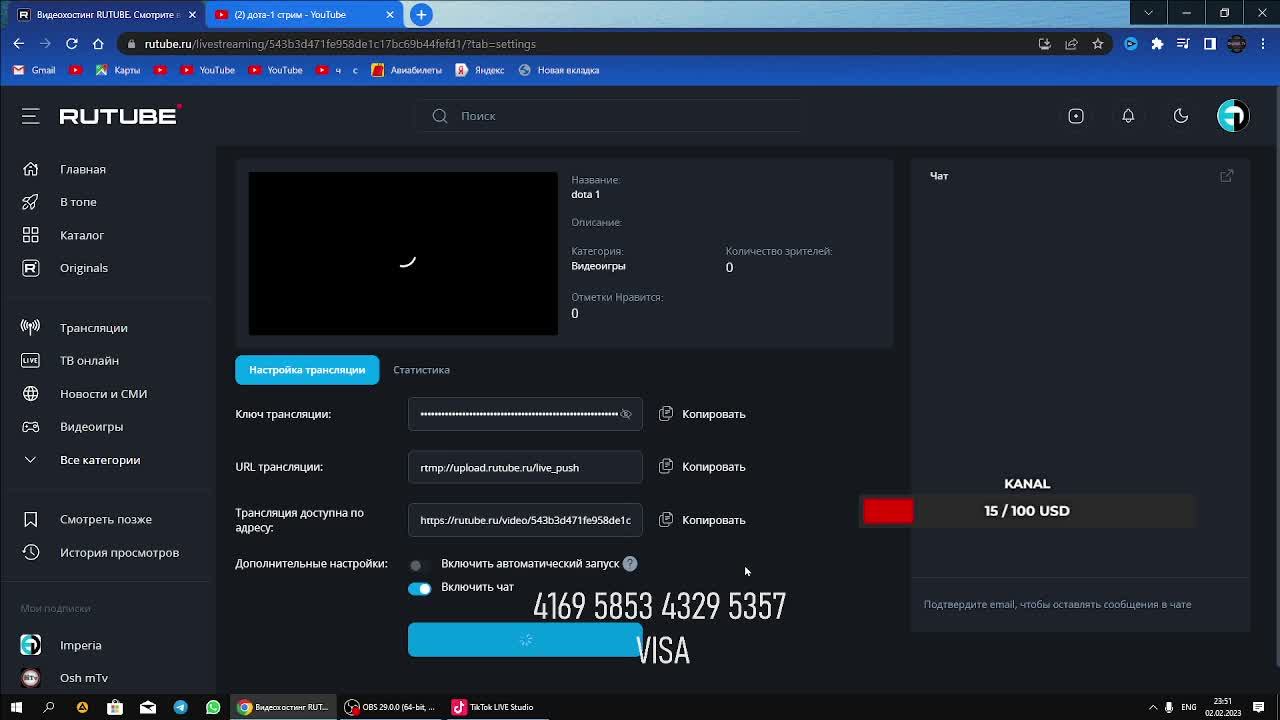
Task: Show hidden system tray icons
Action: coord(1153,707)
